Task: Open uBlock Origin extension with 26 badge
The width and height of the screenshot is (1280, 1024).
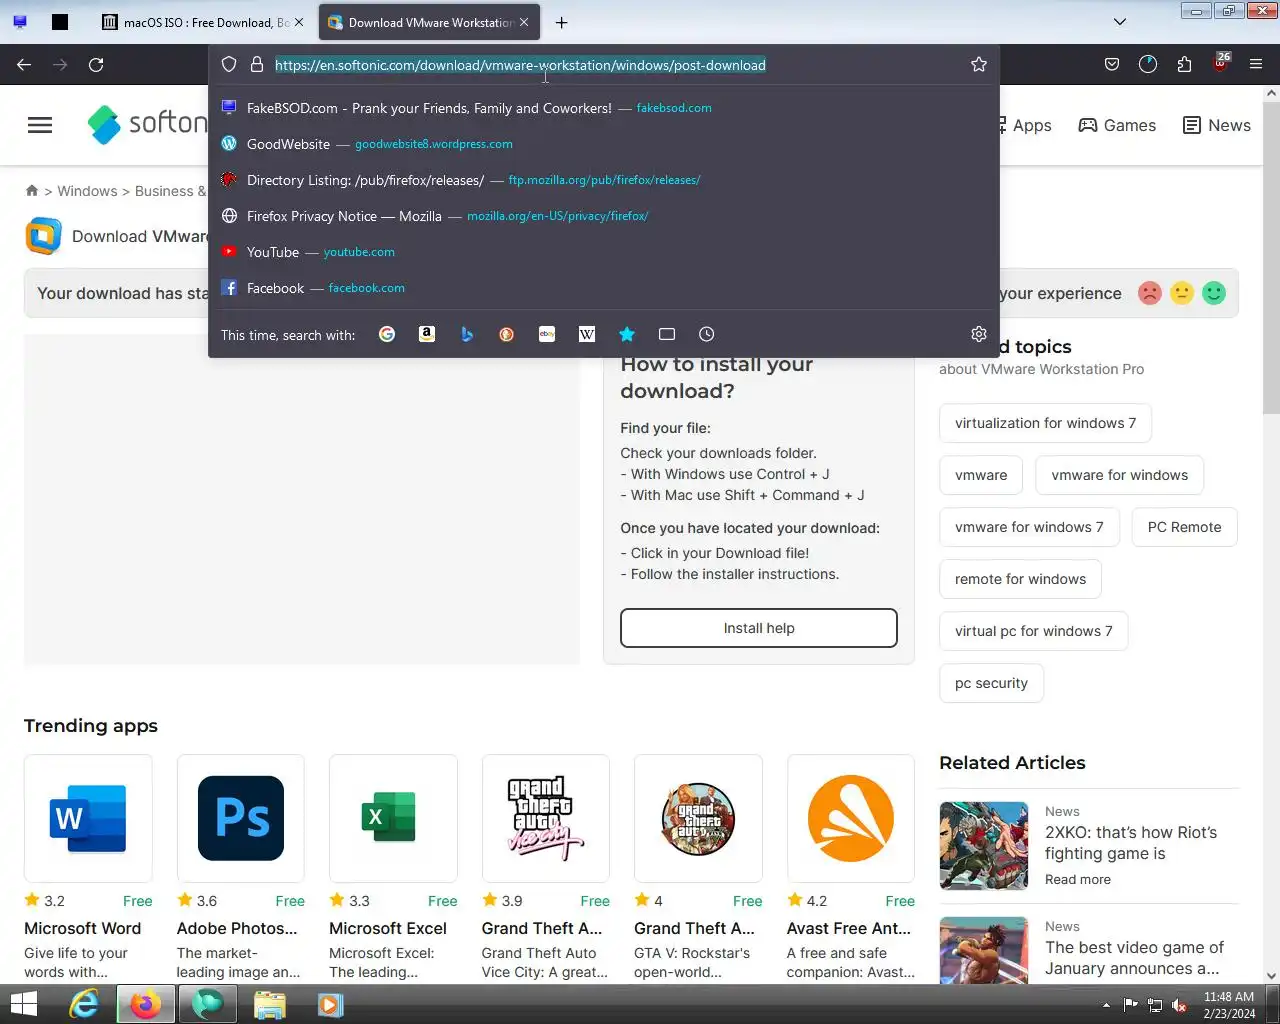Action: pyautogui.click(x=1220, y=63)
